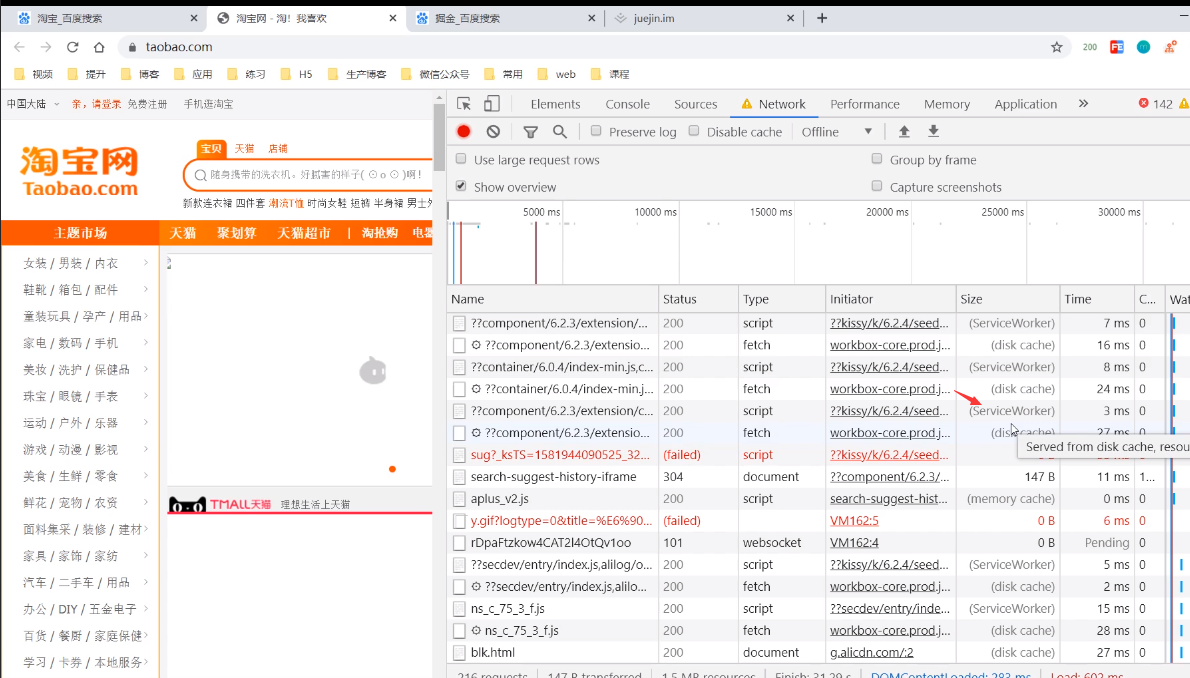The height and width of the screenshot is (678, 1190).
Task: Expand the 运动 / 户外 / 乐器 category arrow
Action: pyautogui.click(x=146, y=423)
